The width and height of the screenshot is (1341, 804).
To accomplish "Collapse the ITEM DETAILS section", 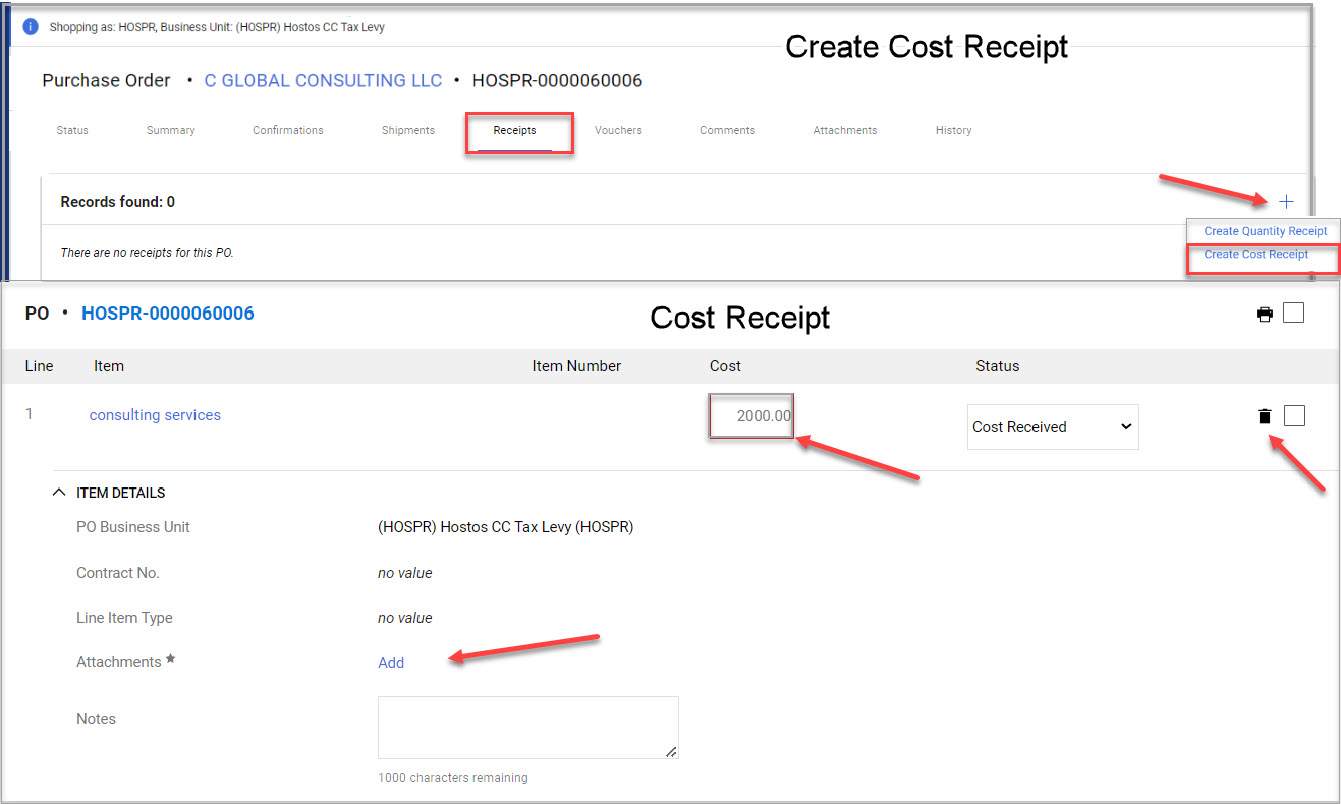I will [x=58, y=492].
